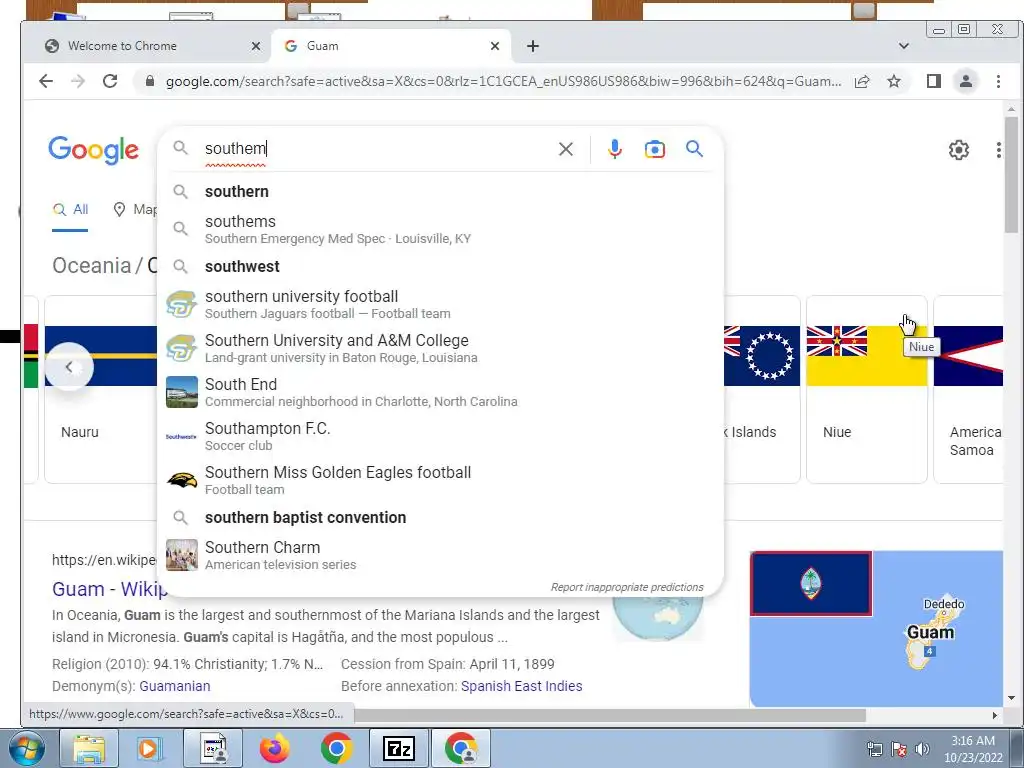Close the Welcome to Chrome tab
The image size is (1024, 768).
pos(255,46)
